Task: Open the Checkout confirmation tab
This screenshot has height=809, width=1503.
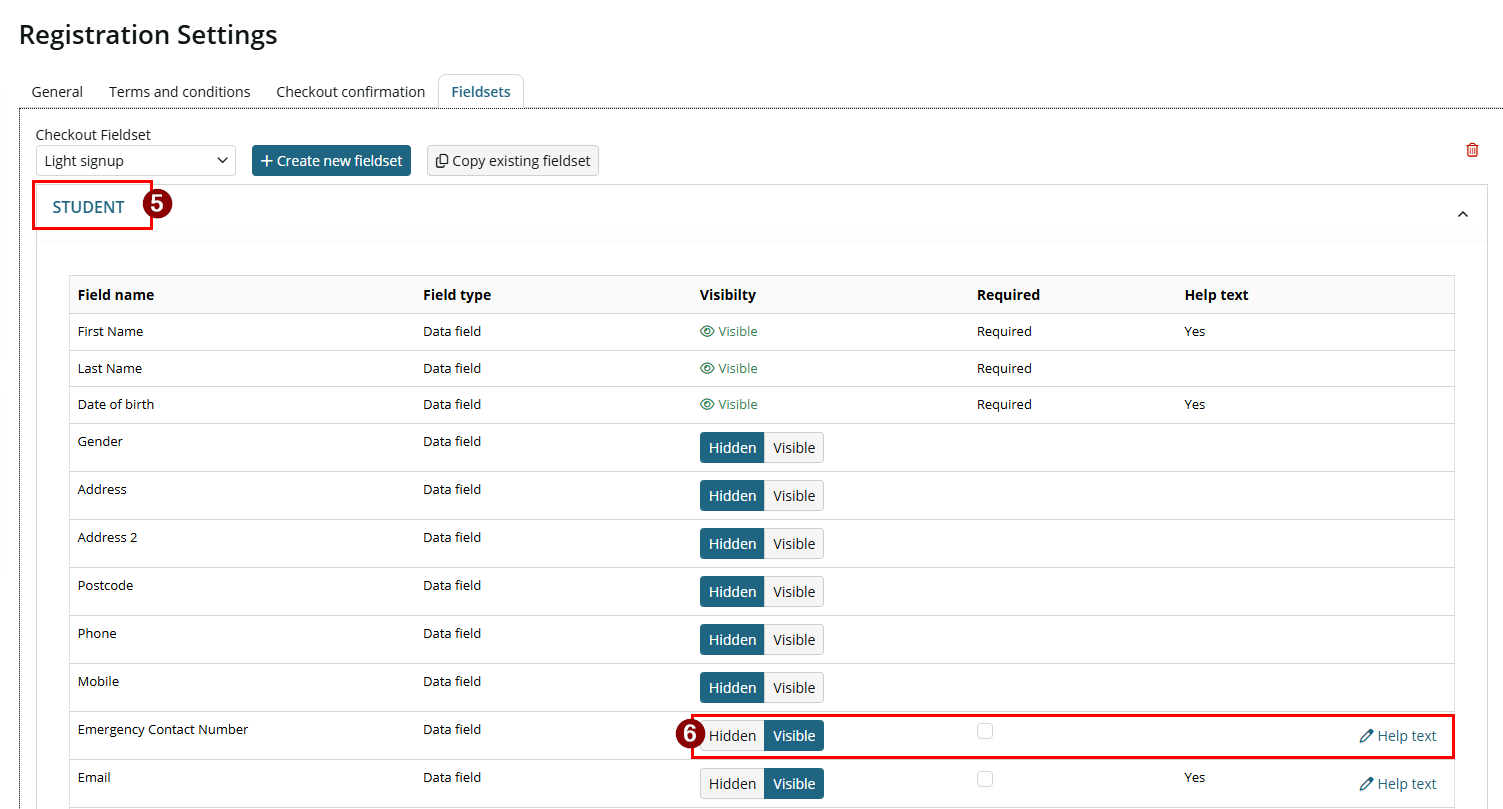Action: pyautogui.click(x=351, y=92)
